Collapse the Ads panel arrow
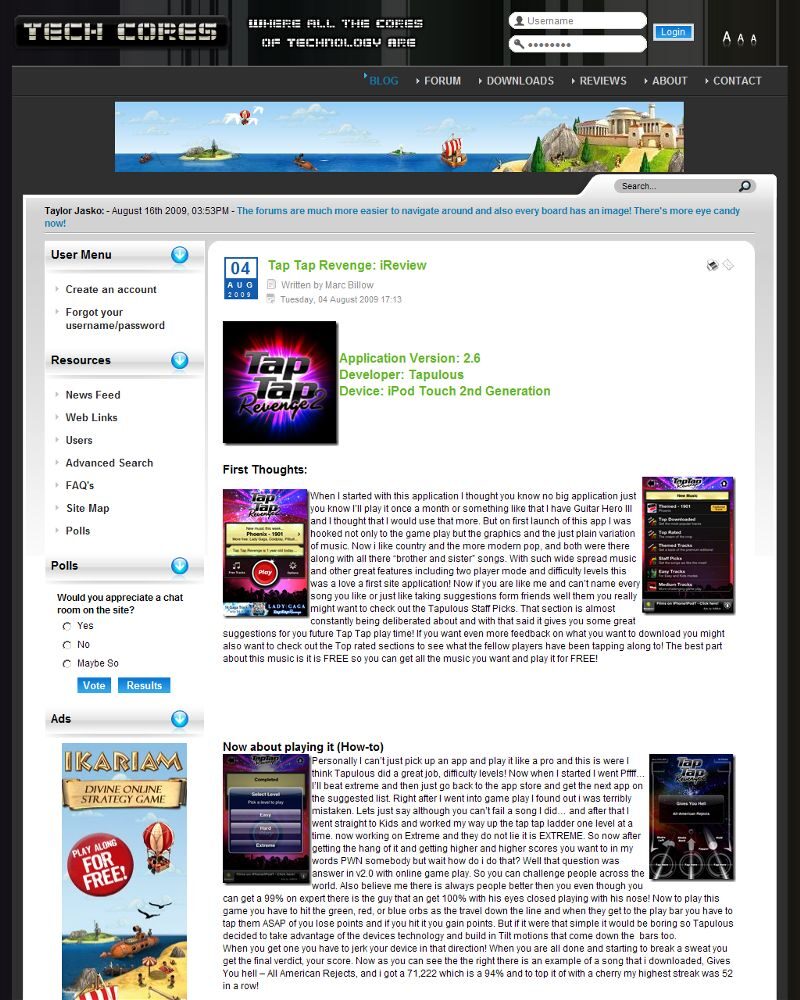Viewport: 800px width, 1000px height. click(x=180, y=719)
